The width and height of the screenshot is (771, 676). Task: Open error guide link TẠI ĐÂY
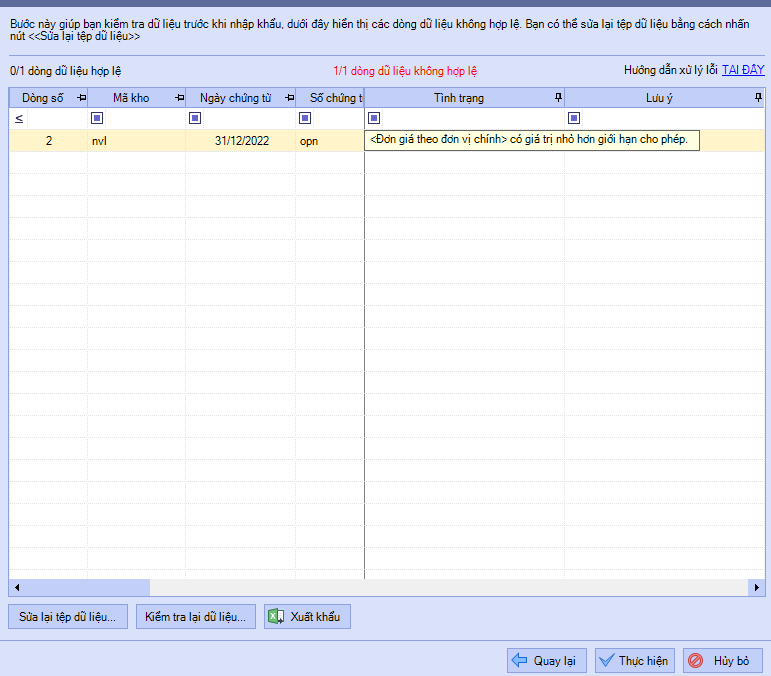tap(743, 71)
